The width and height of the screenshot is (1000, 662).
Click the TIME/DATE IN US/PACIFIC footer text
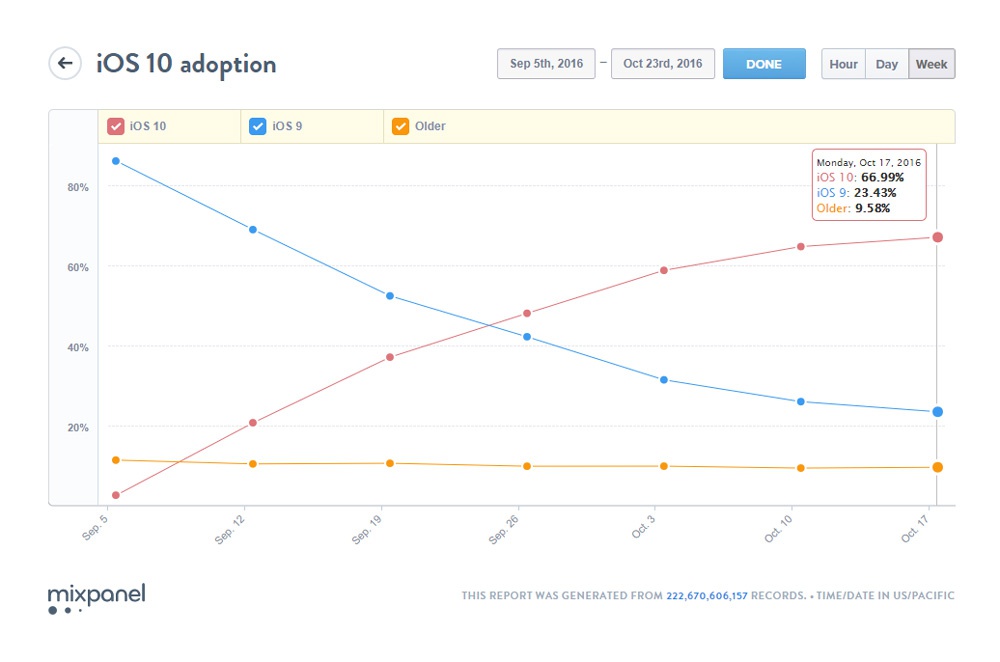click(x=885, y=596)
